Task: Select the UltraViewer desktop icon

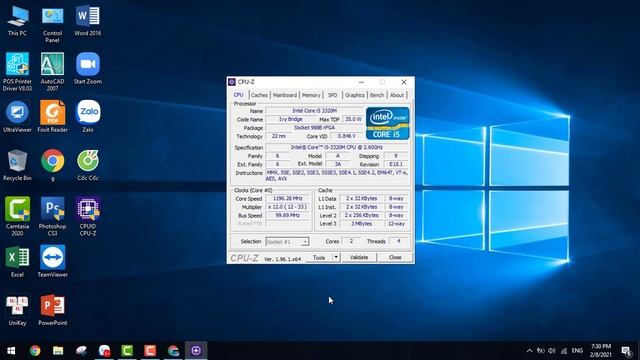Action: 18,117
